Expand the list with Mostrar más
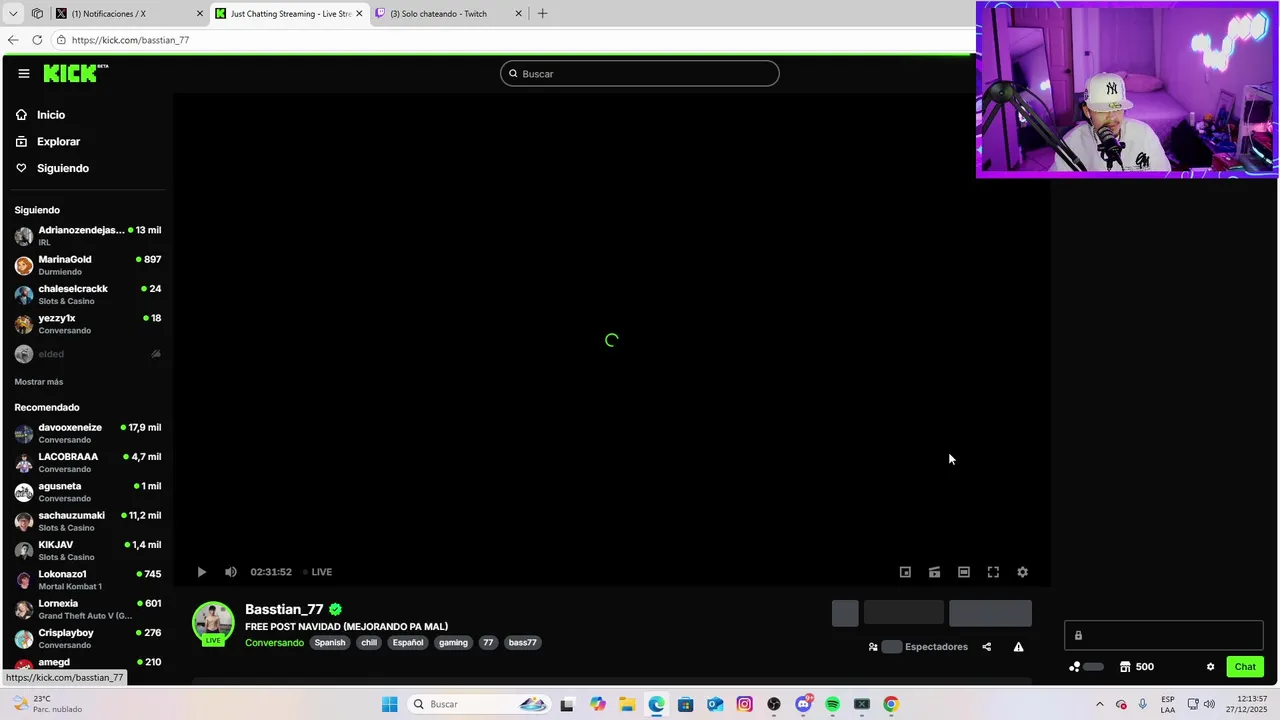The height and width of the screenshot is (720, 1280). coord(39,382)
